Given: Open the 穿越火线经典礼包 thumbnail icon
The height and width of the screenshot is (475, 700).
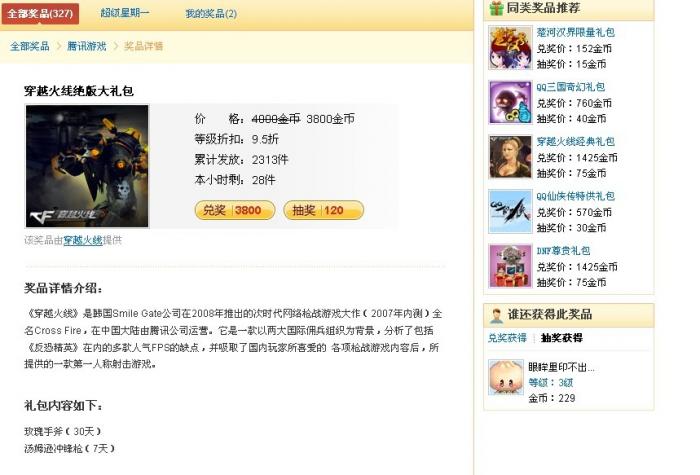Looking at the screenshot, I should 510,157.
